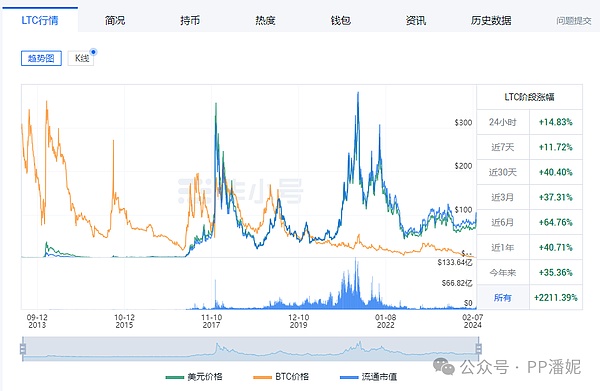Click the LTC阶段涨幅 table header
This screenshot has width=600, height=391.
click(529, 97)
